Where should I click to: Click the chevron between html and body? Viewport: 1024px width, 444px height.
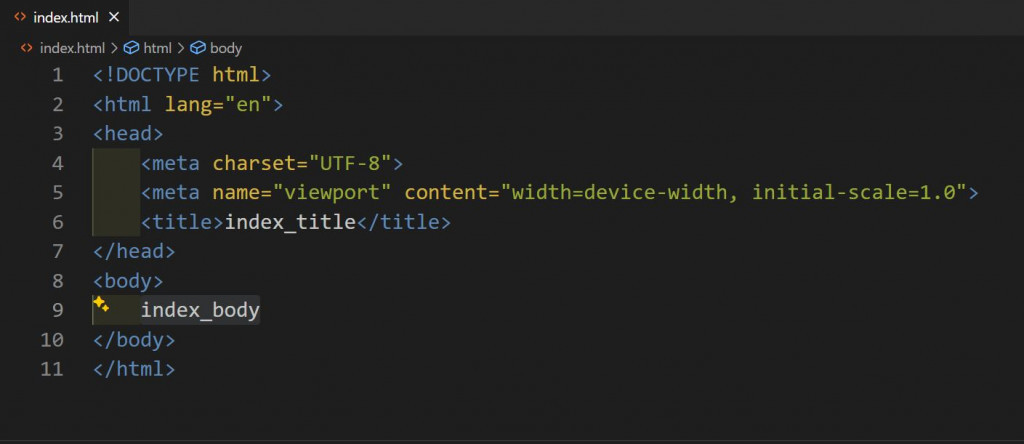coord(181,47)
